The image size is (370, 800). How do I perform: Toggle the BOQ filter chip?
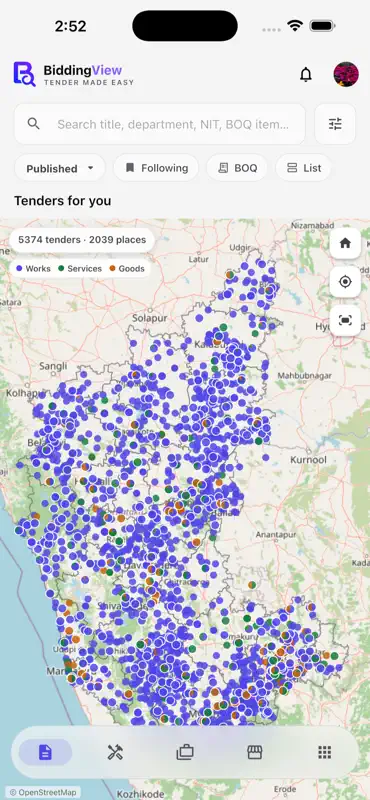237,168
